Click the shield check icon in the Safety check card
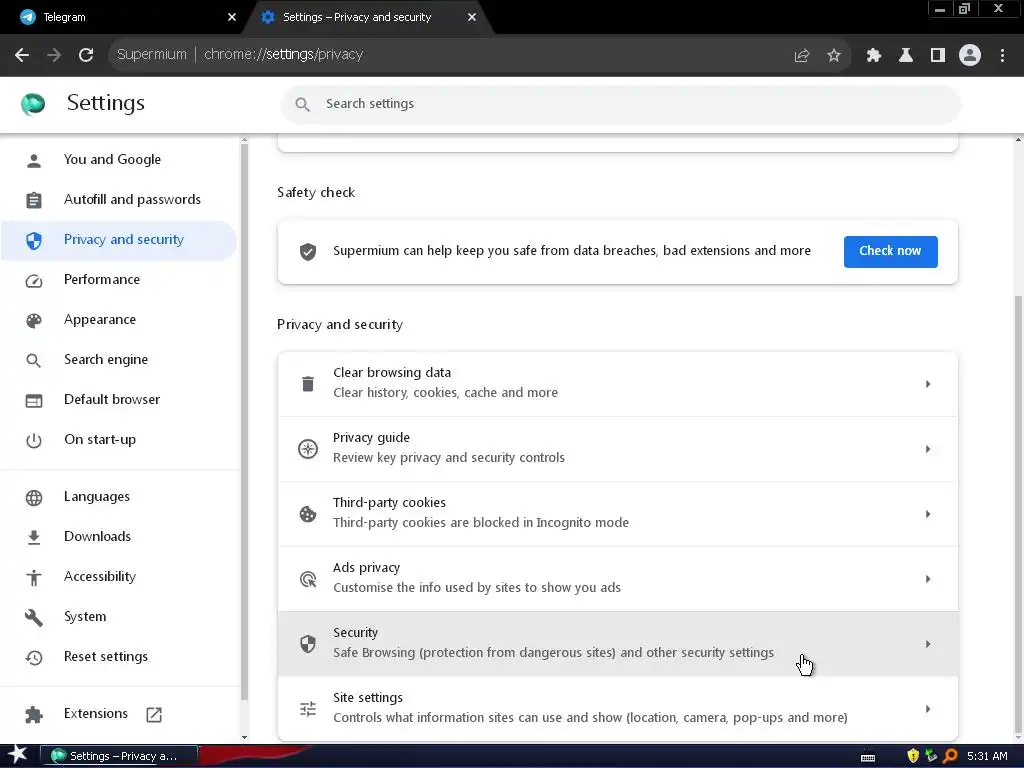The height and width of the screenshot is (768, 1024). [308, 251]
